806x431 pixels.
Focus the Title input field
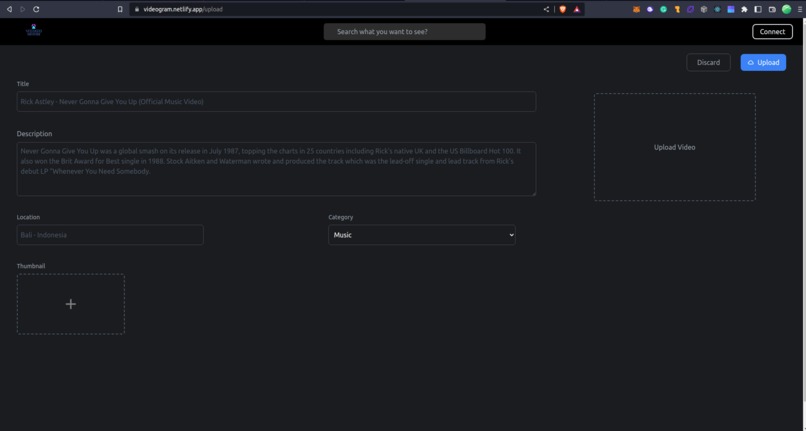pyautogui.click(x=276, y=101)
